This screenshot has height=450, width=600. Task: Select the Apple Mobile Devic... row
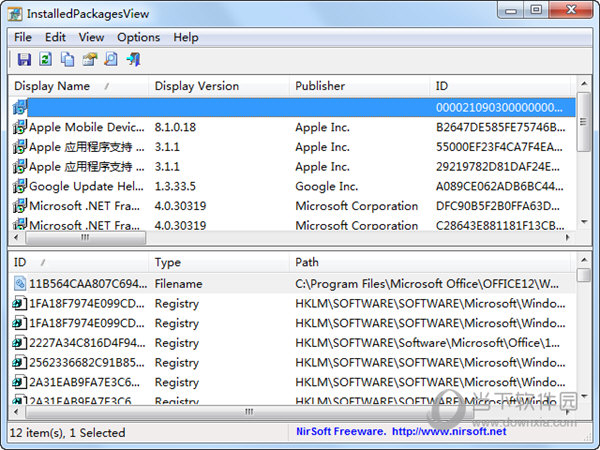[x=292, y=127]
